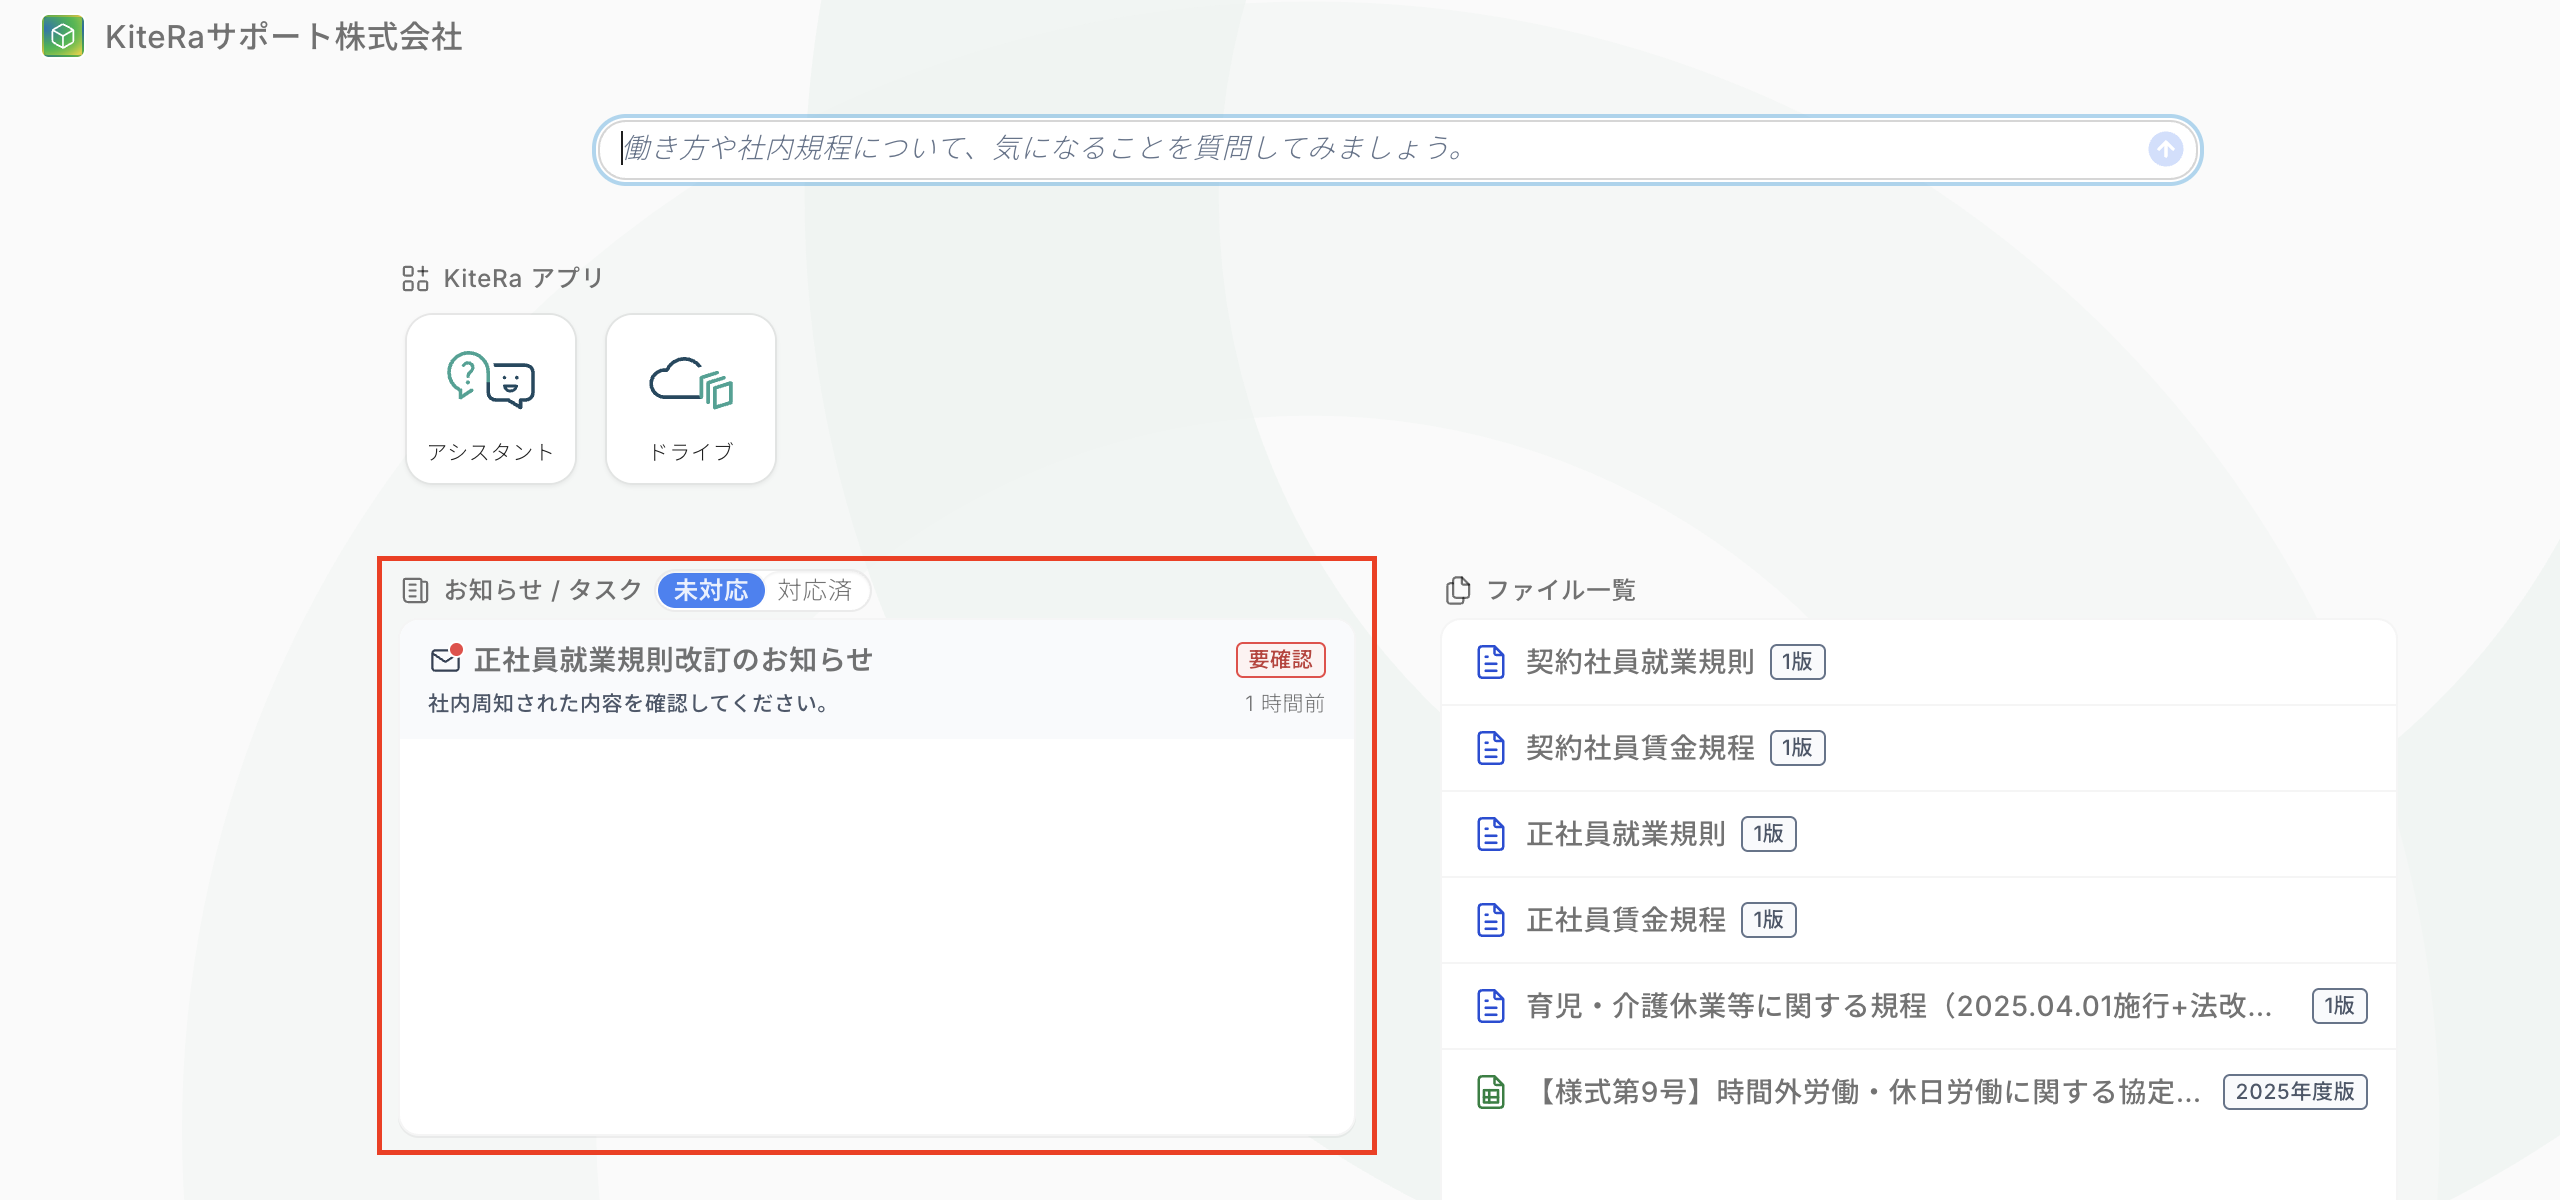The image size is (2560, 1200).
Task: Click the KiteRa アプリ grid icon
Action: 415,278
